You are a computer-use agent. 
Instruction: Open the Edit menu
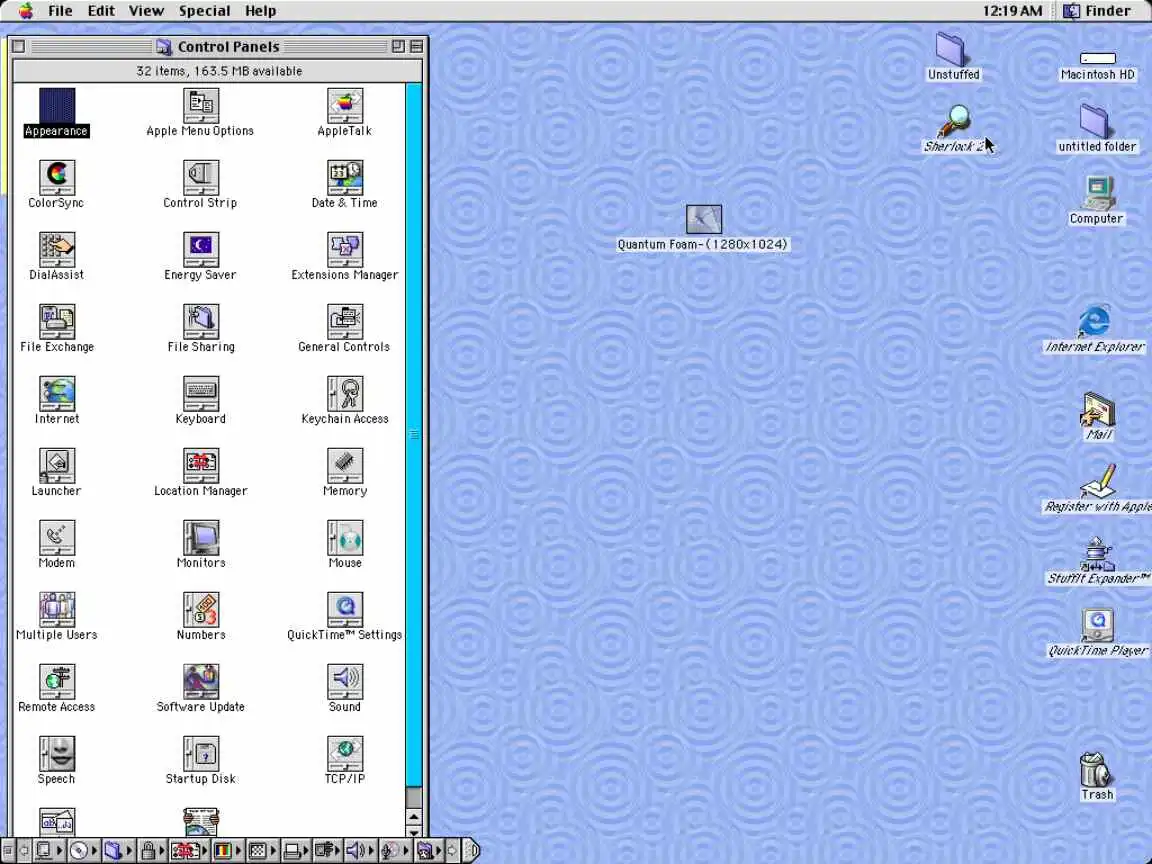101,10
